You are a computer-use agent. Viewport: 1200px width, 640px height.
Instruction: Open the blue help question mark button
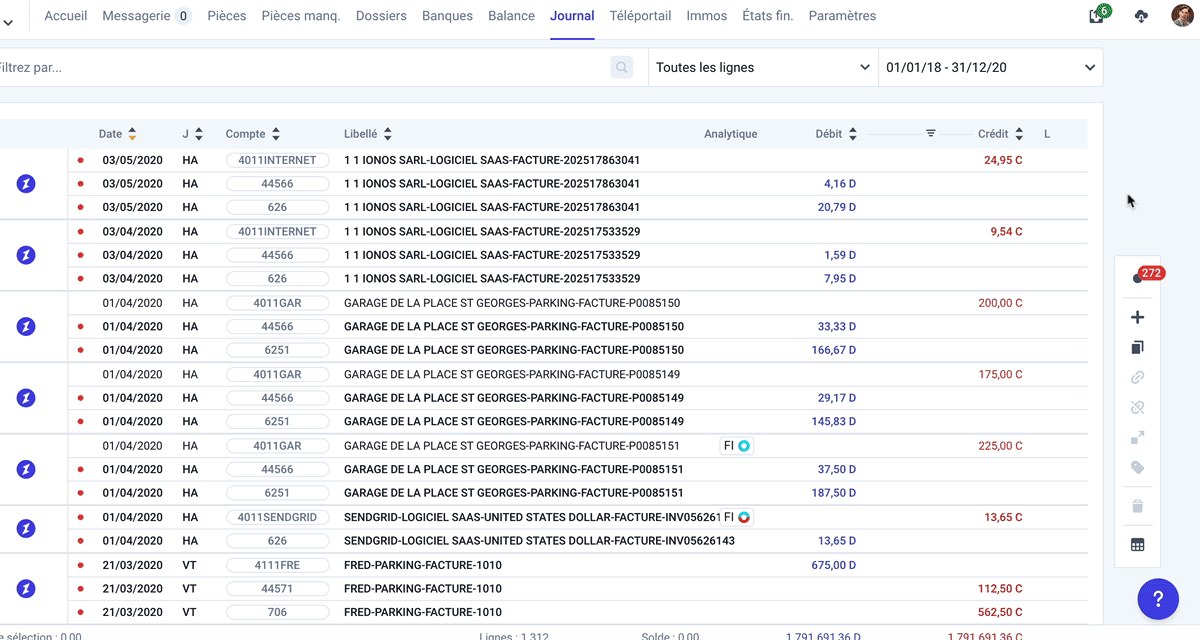(x=1158, y=599)
